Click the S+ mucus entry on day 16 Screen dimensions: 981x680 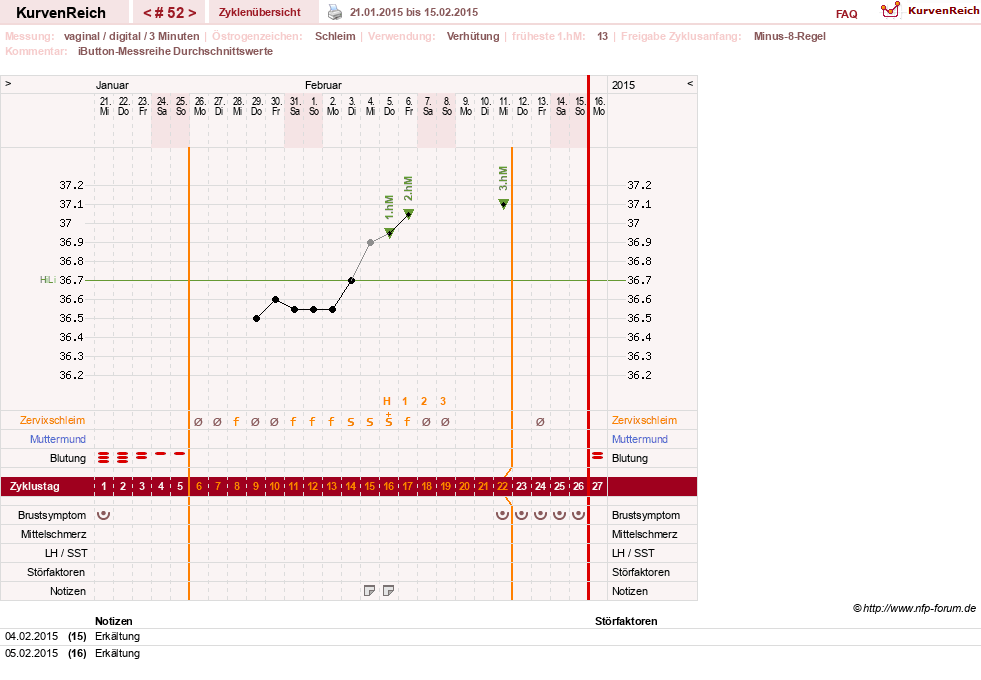[x=389, y=420]
